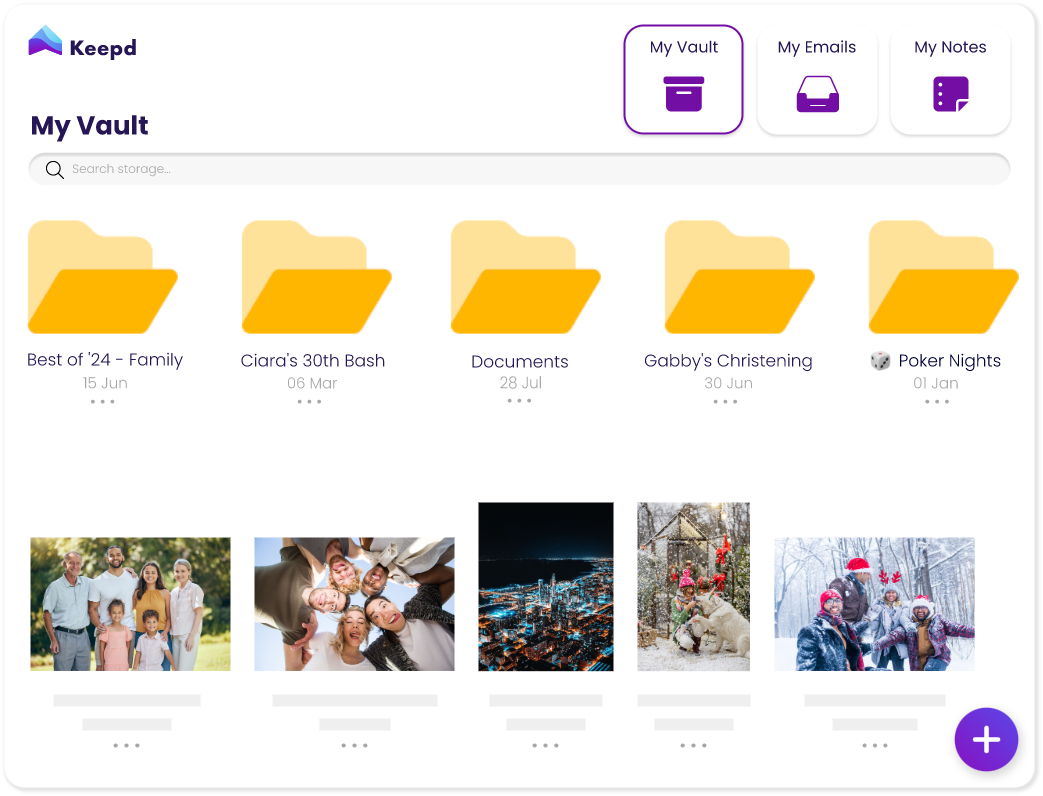1043x796 pixels.
Task: Open the Documents folder
Action: [x=525, y=278]
